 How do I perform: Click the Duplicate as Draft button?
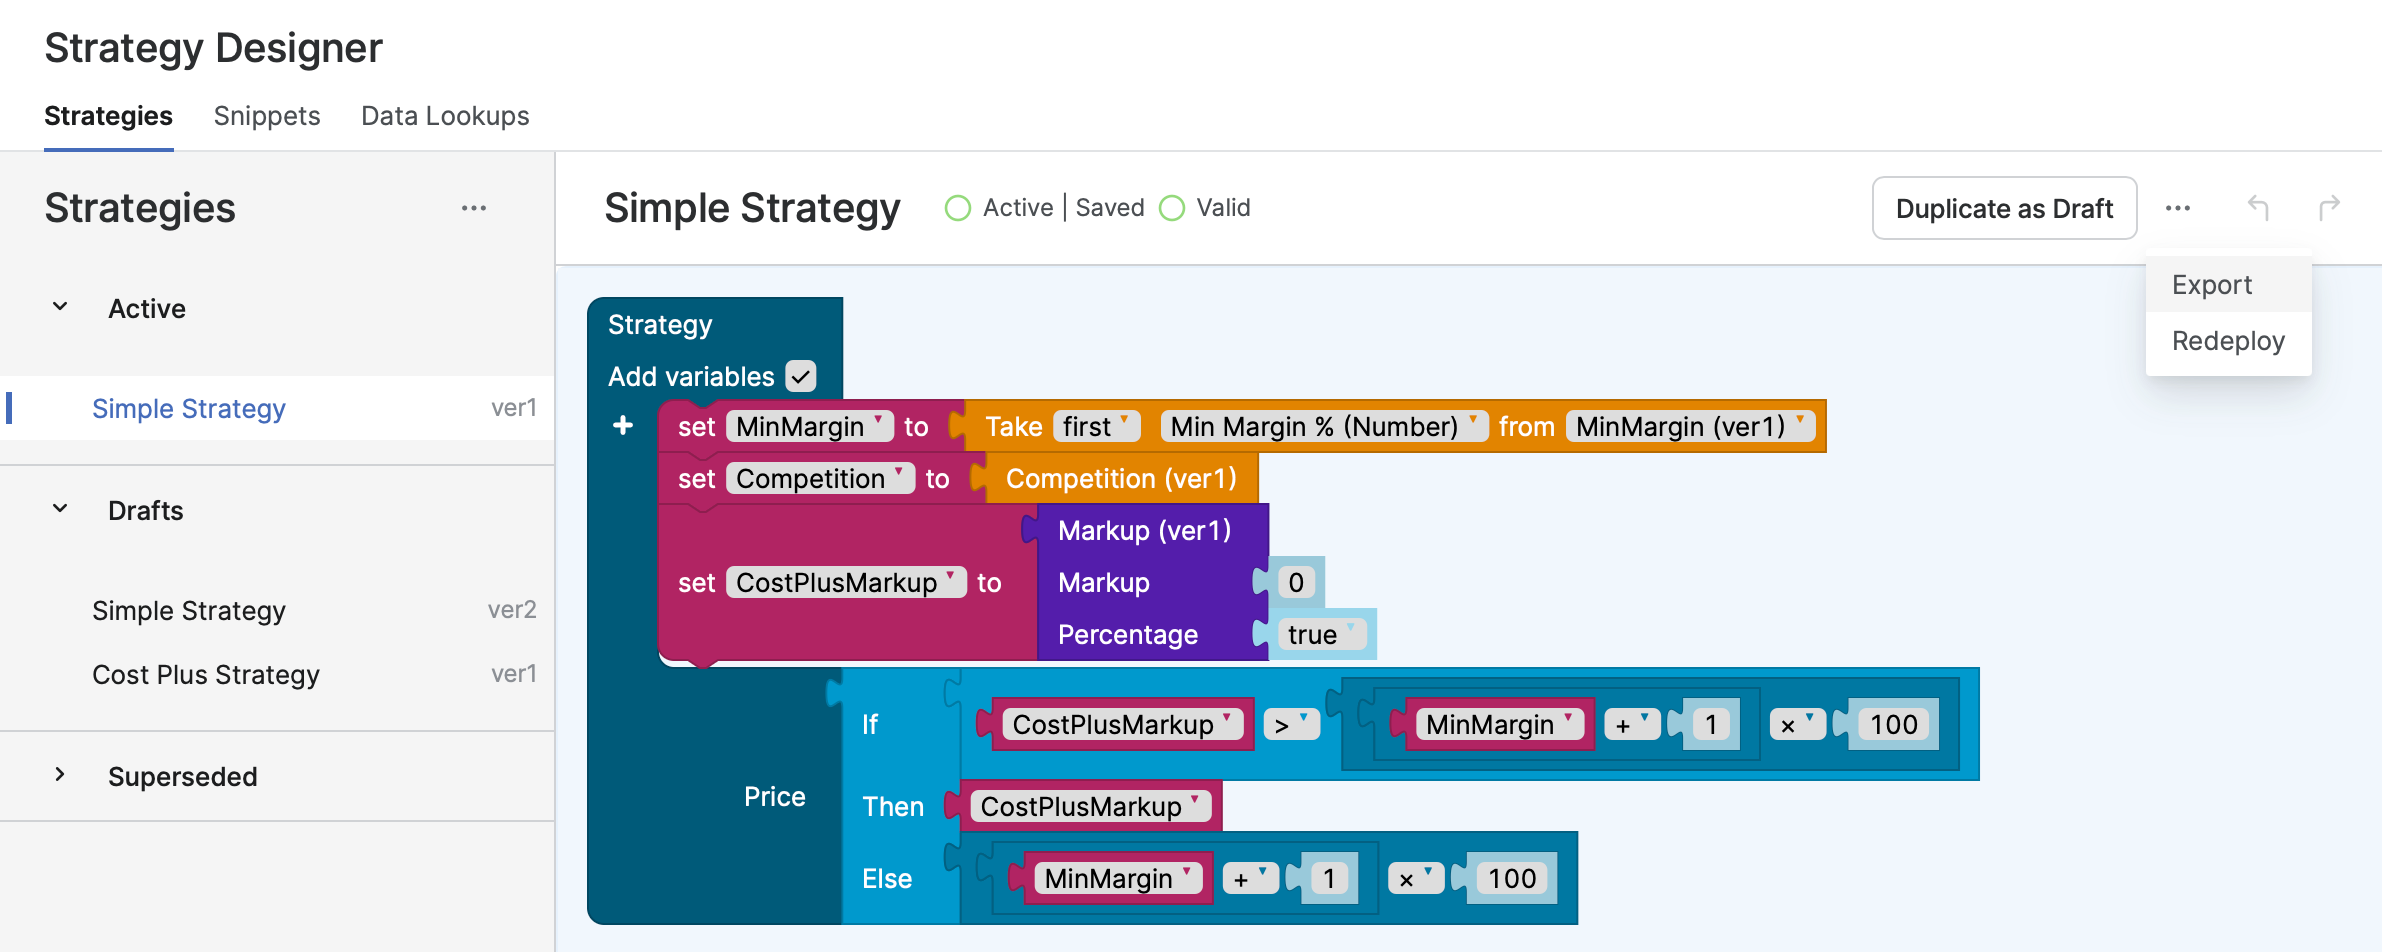pos(2004,208)
